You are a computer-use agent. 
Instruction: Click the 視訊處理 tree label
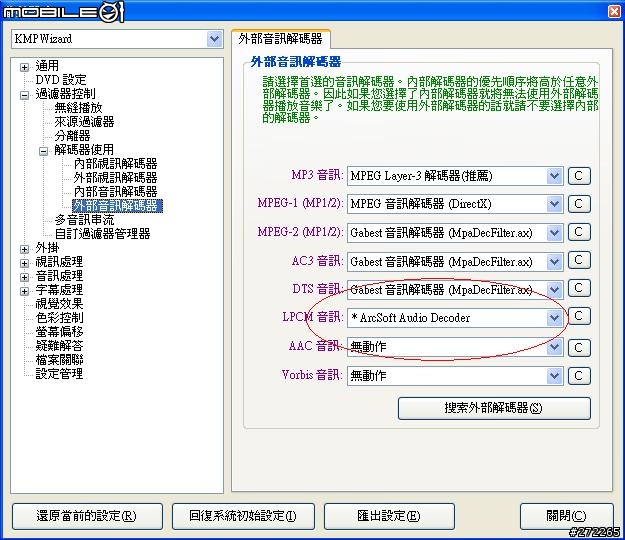(59, 262)
